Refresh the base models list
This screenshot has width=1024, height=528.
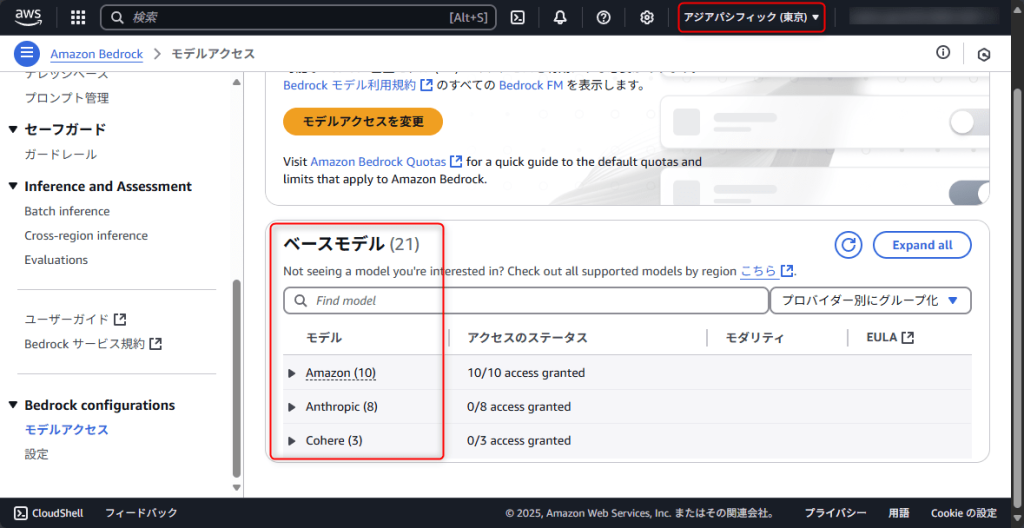848,245
